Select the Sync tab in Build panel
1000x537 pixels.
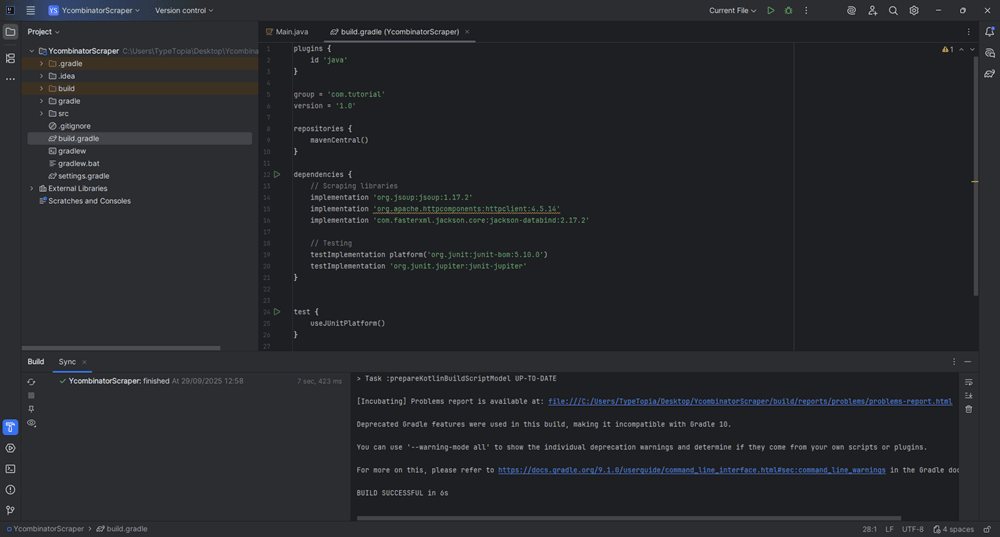pos(67,362)
